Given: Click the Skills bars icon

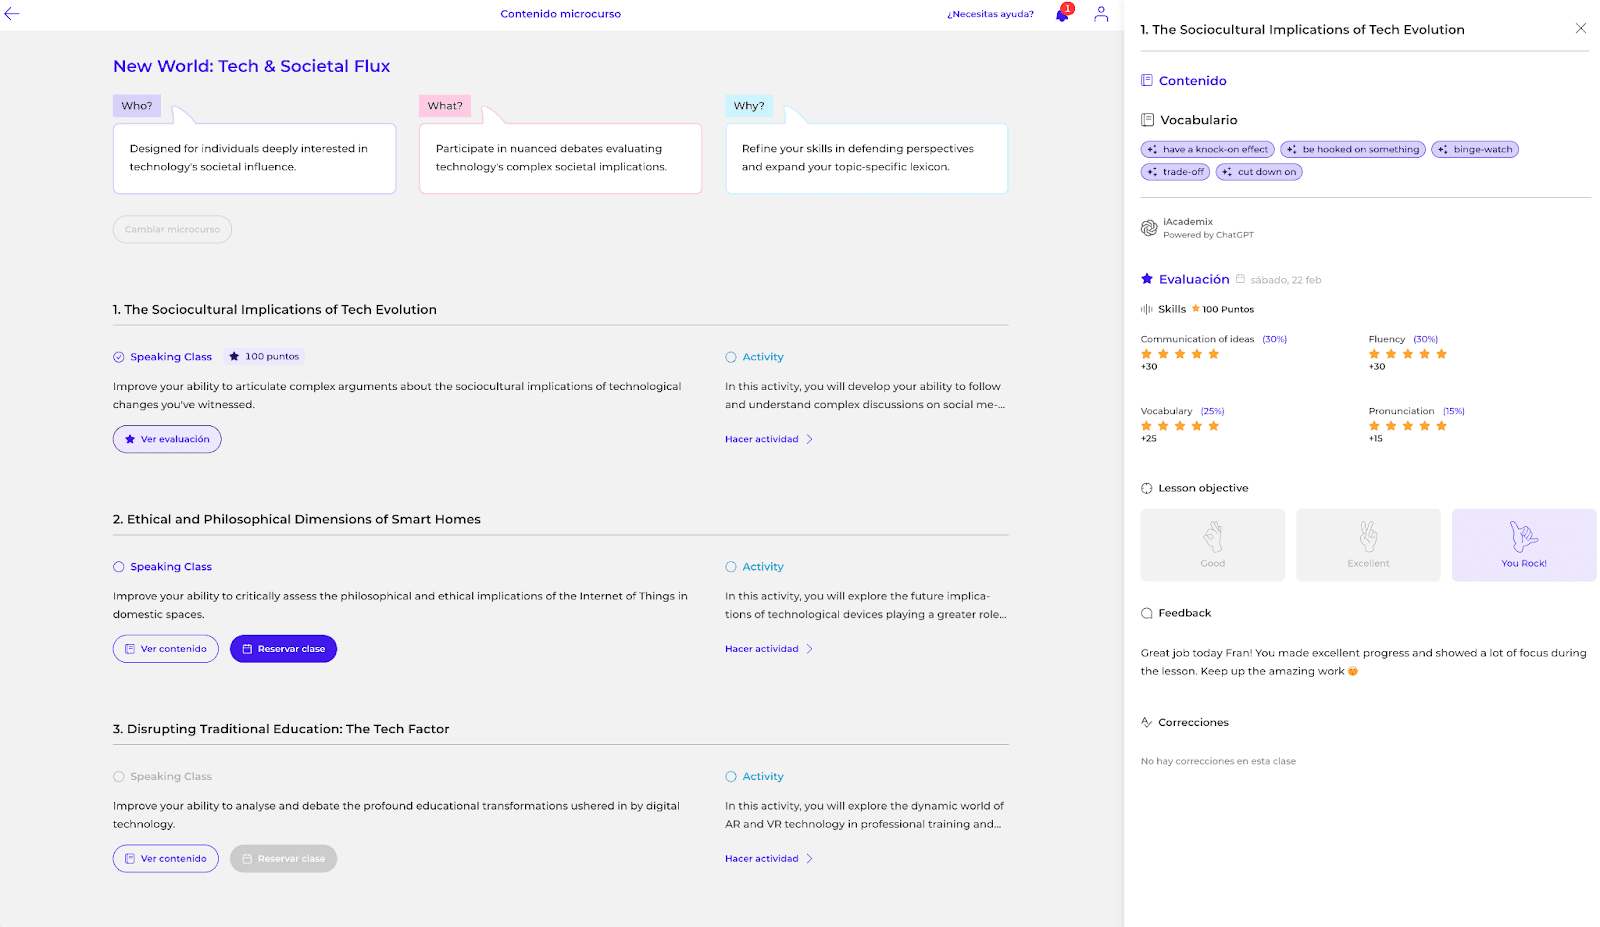Looking at the screenshot, I should [1147, 309].
